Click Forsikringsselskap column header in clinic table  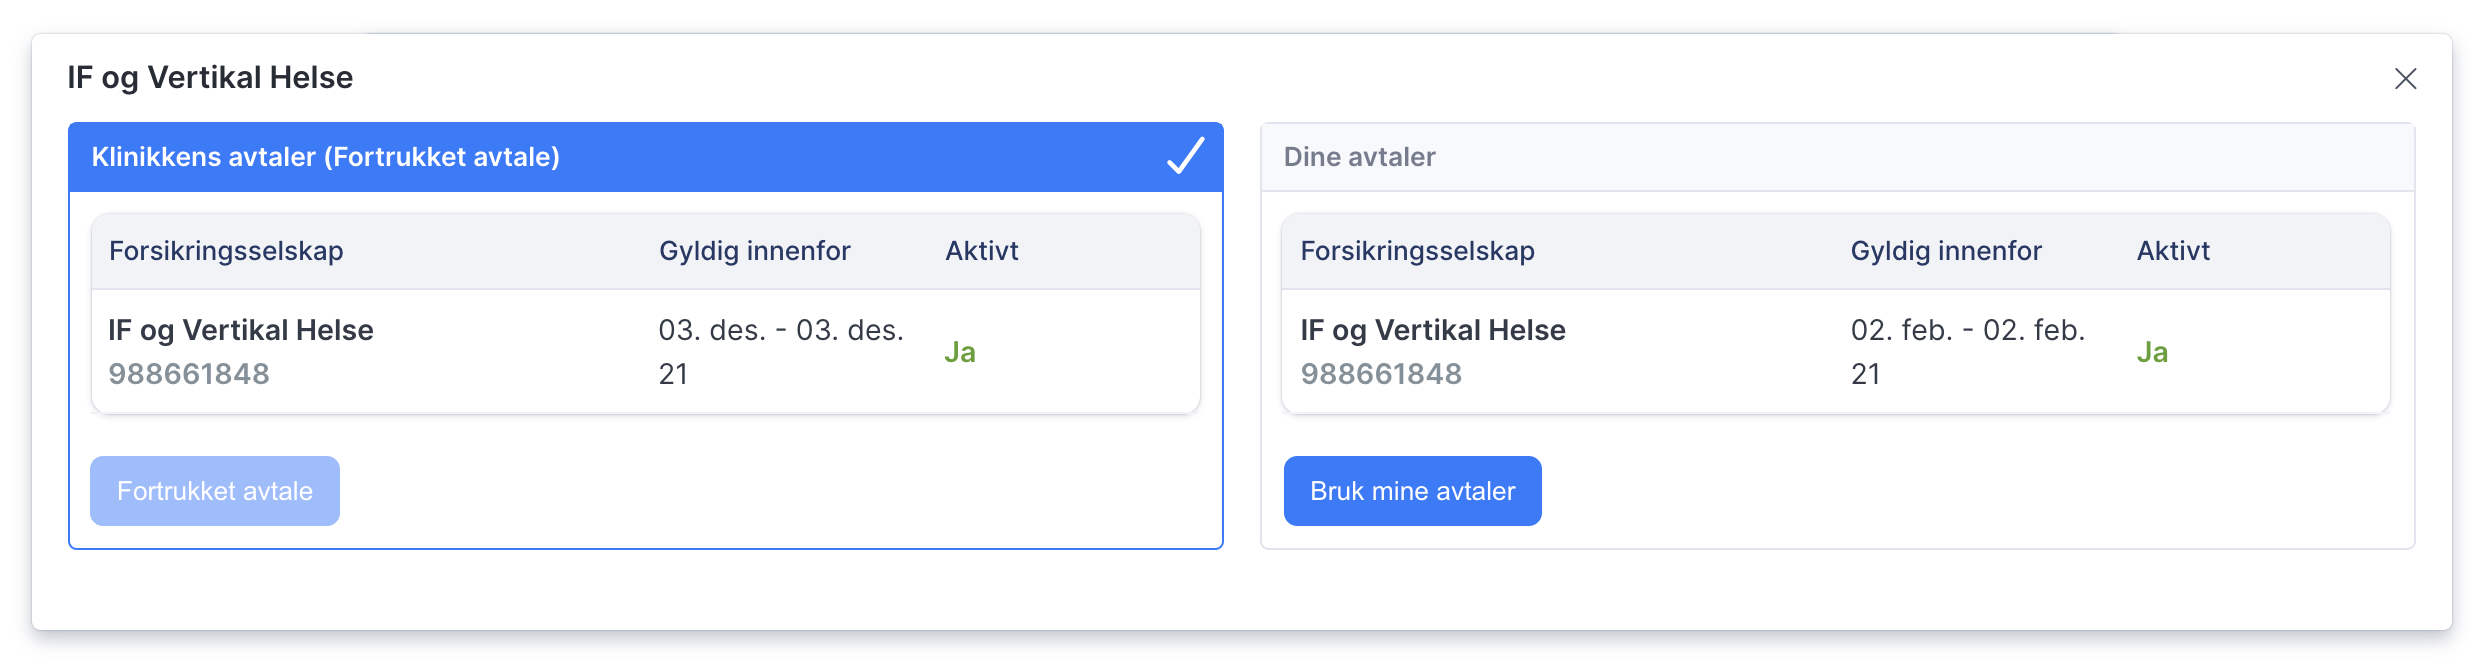coord(226,251)
